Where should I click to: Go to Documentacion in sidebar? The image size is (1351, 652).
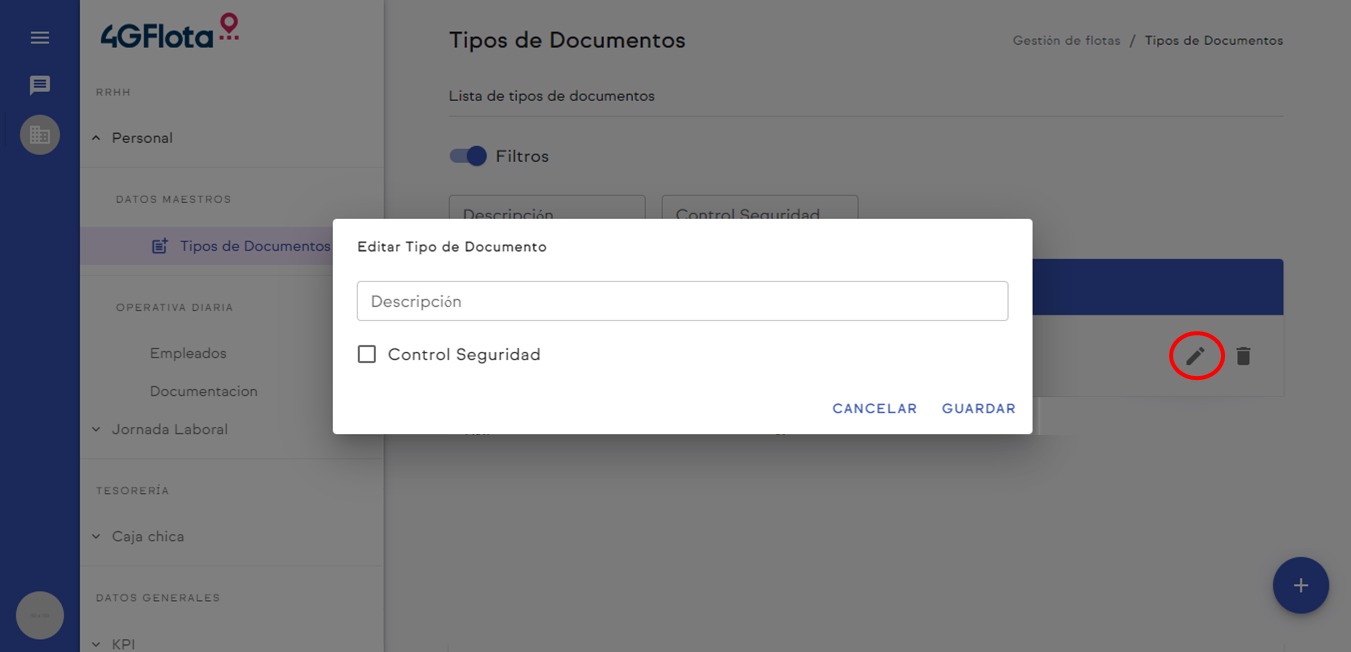click(203, 391)
